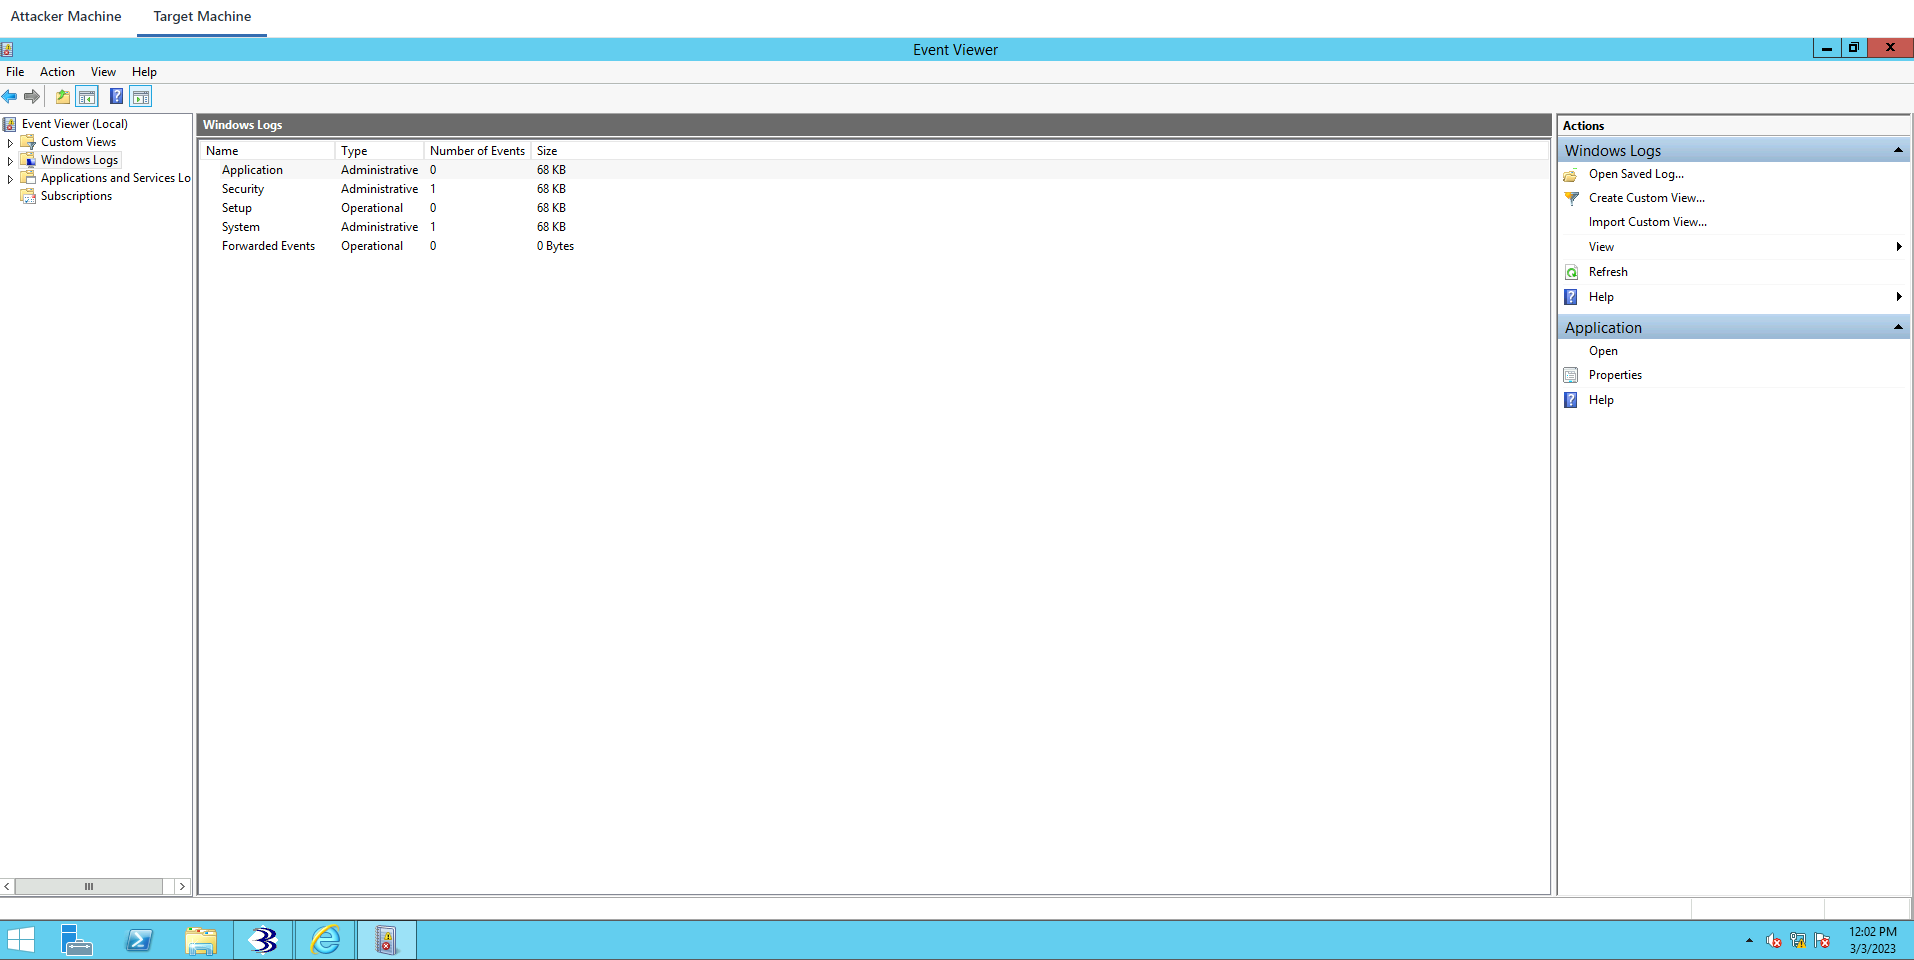The image size is (1914, 960).
Task: Click the Subscriptions icon in tree
Action: [29, 196]
